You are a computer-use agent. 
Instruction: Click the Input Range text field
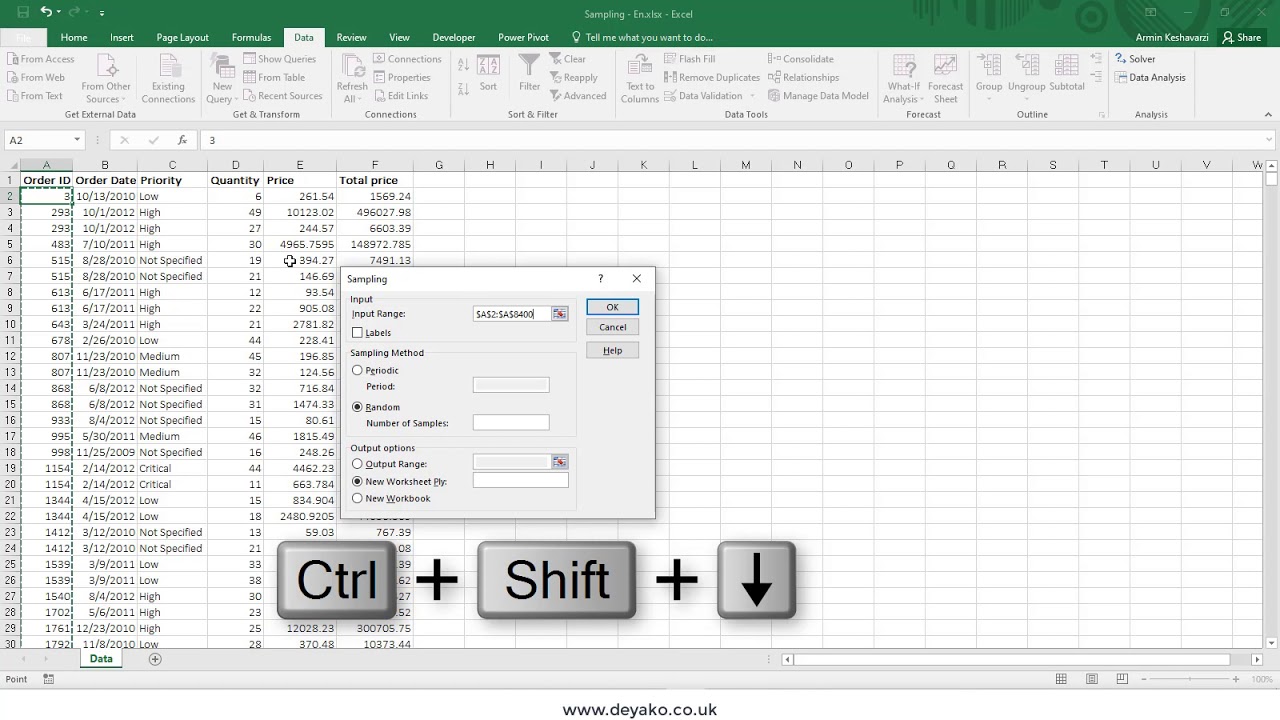point(512,314)
